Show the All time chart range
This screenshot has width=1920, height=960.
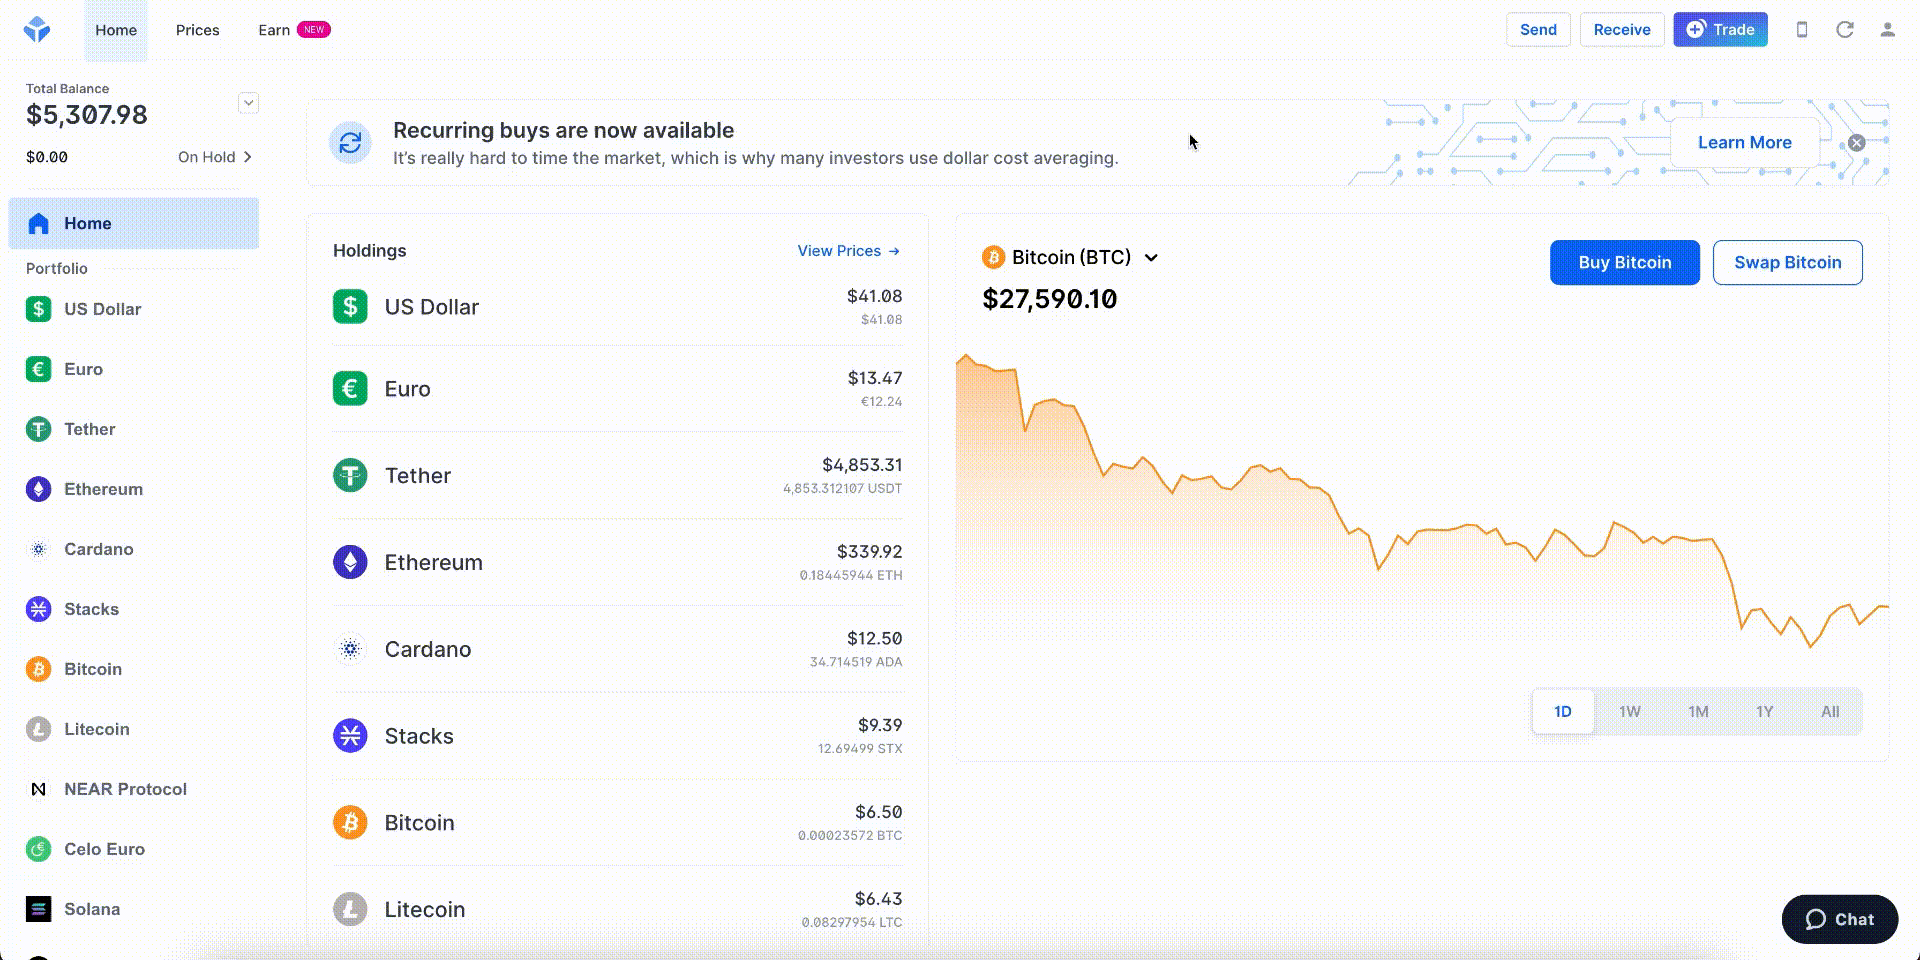1829,712
